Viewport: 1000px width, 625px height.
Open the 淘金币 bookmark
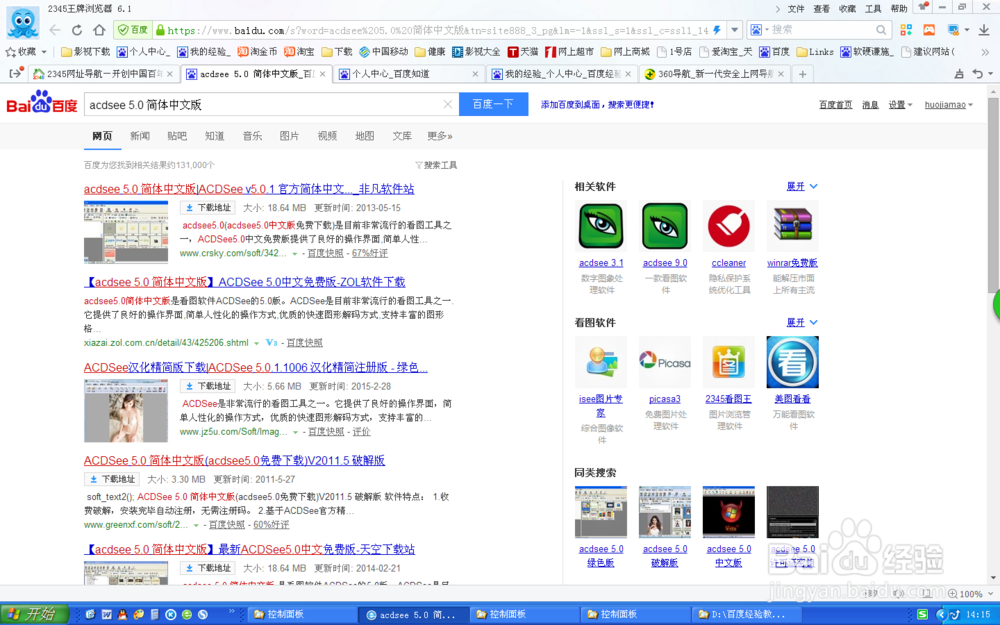pyautogui.click(x=257, y=52)
